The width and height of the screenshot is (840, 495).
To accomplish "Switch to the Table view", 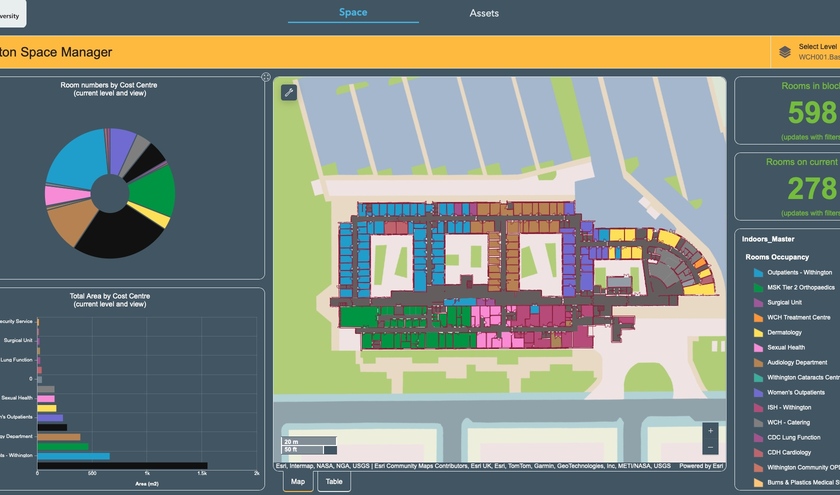I will pyautogui.click(x=334, y=481).
